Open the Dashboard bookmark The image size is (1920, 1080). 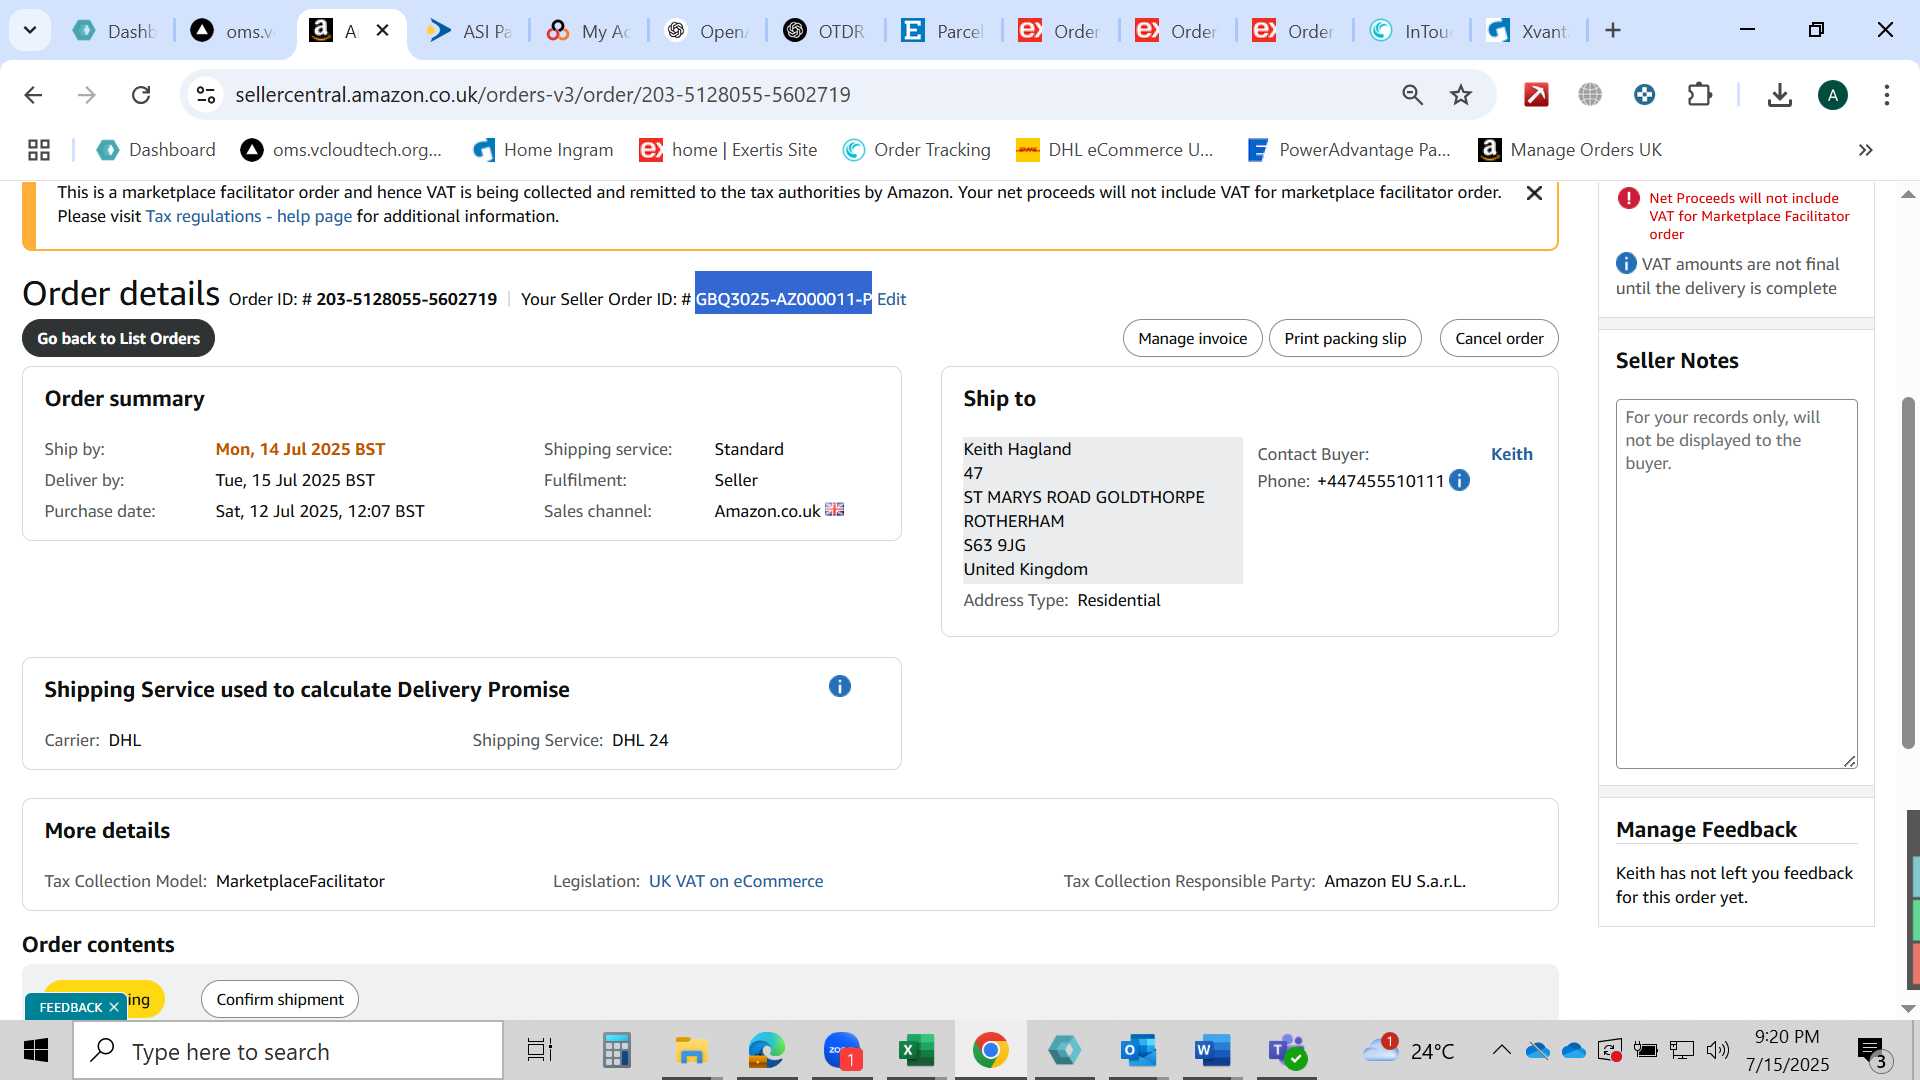(x=156, y=150)
